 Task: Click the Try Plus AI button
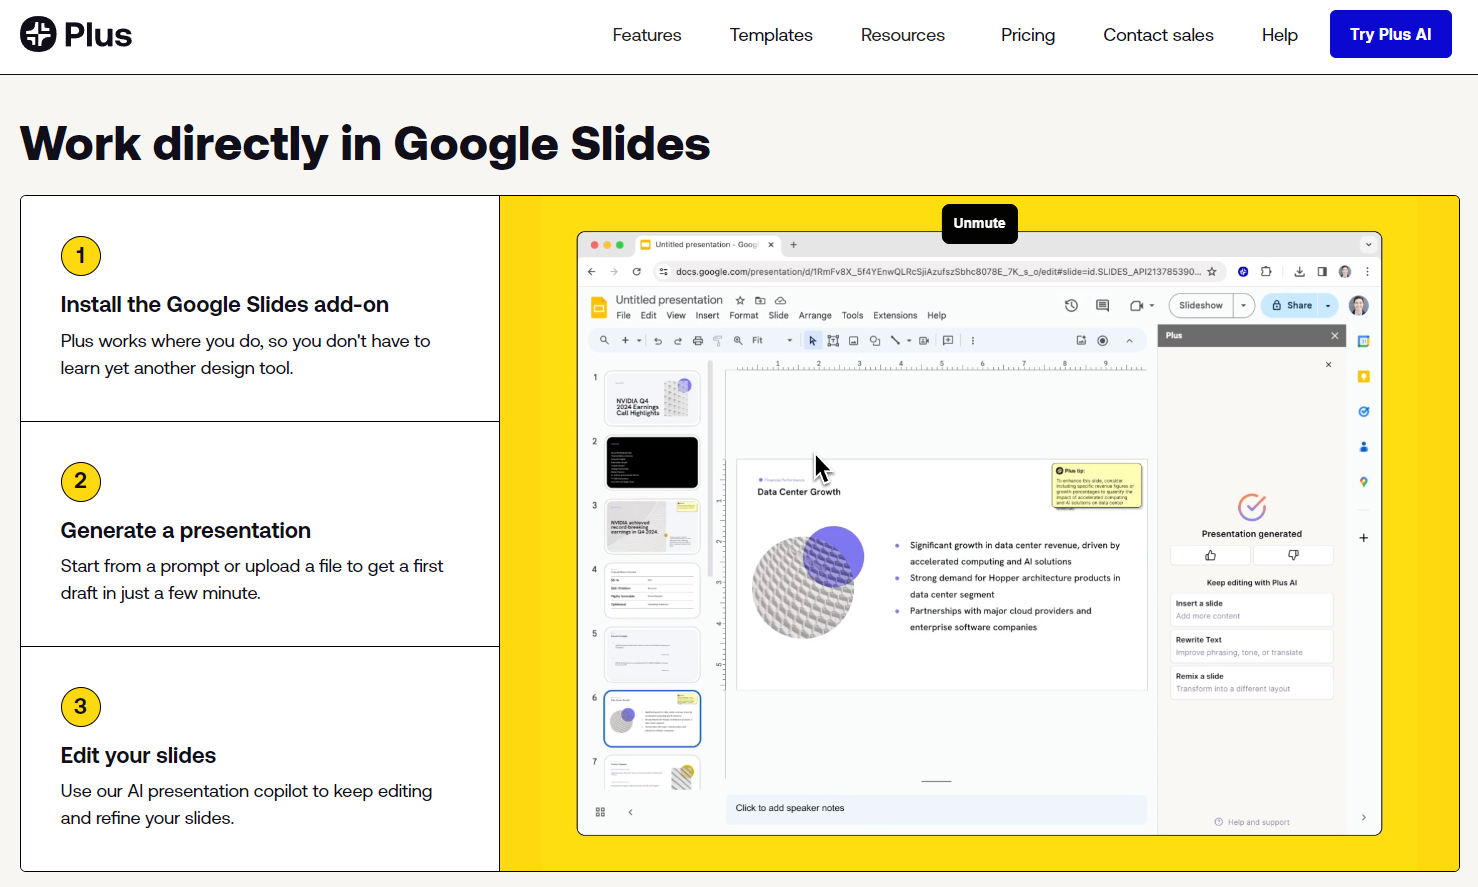pyautogui.click(x=1391, y=34)
